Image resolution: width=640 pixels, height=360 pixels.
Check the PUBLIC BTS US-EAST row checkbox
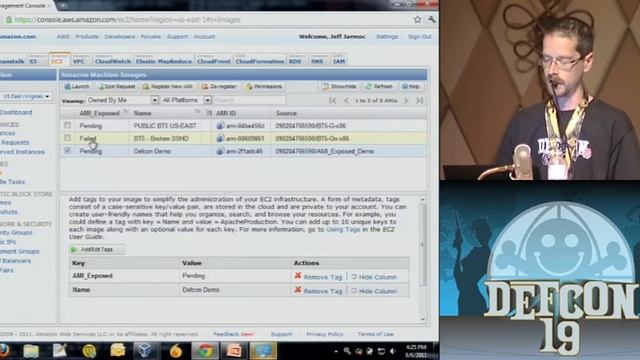click(x=67, y=125)
